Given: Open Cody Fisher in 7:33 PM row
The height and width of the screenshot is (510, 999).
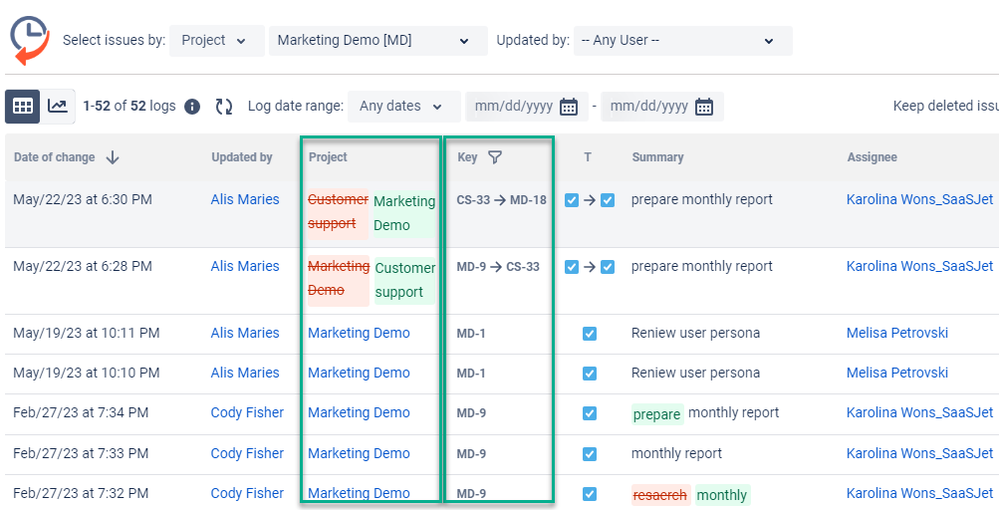Looking at the screenshot, I should pyautogui.click(x=247, y=453).
